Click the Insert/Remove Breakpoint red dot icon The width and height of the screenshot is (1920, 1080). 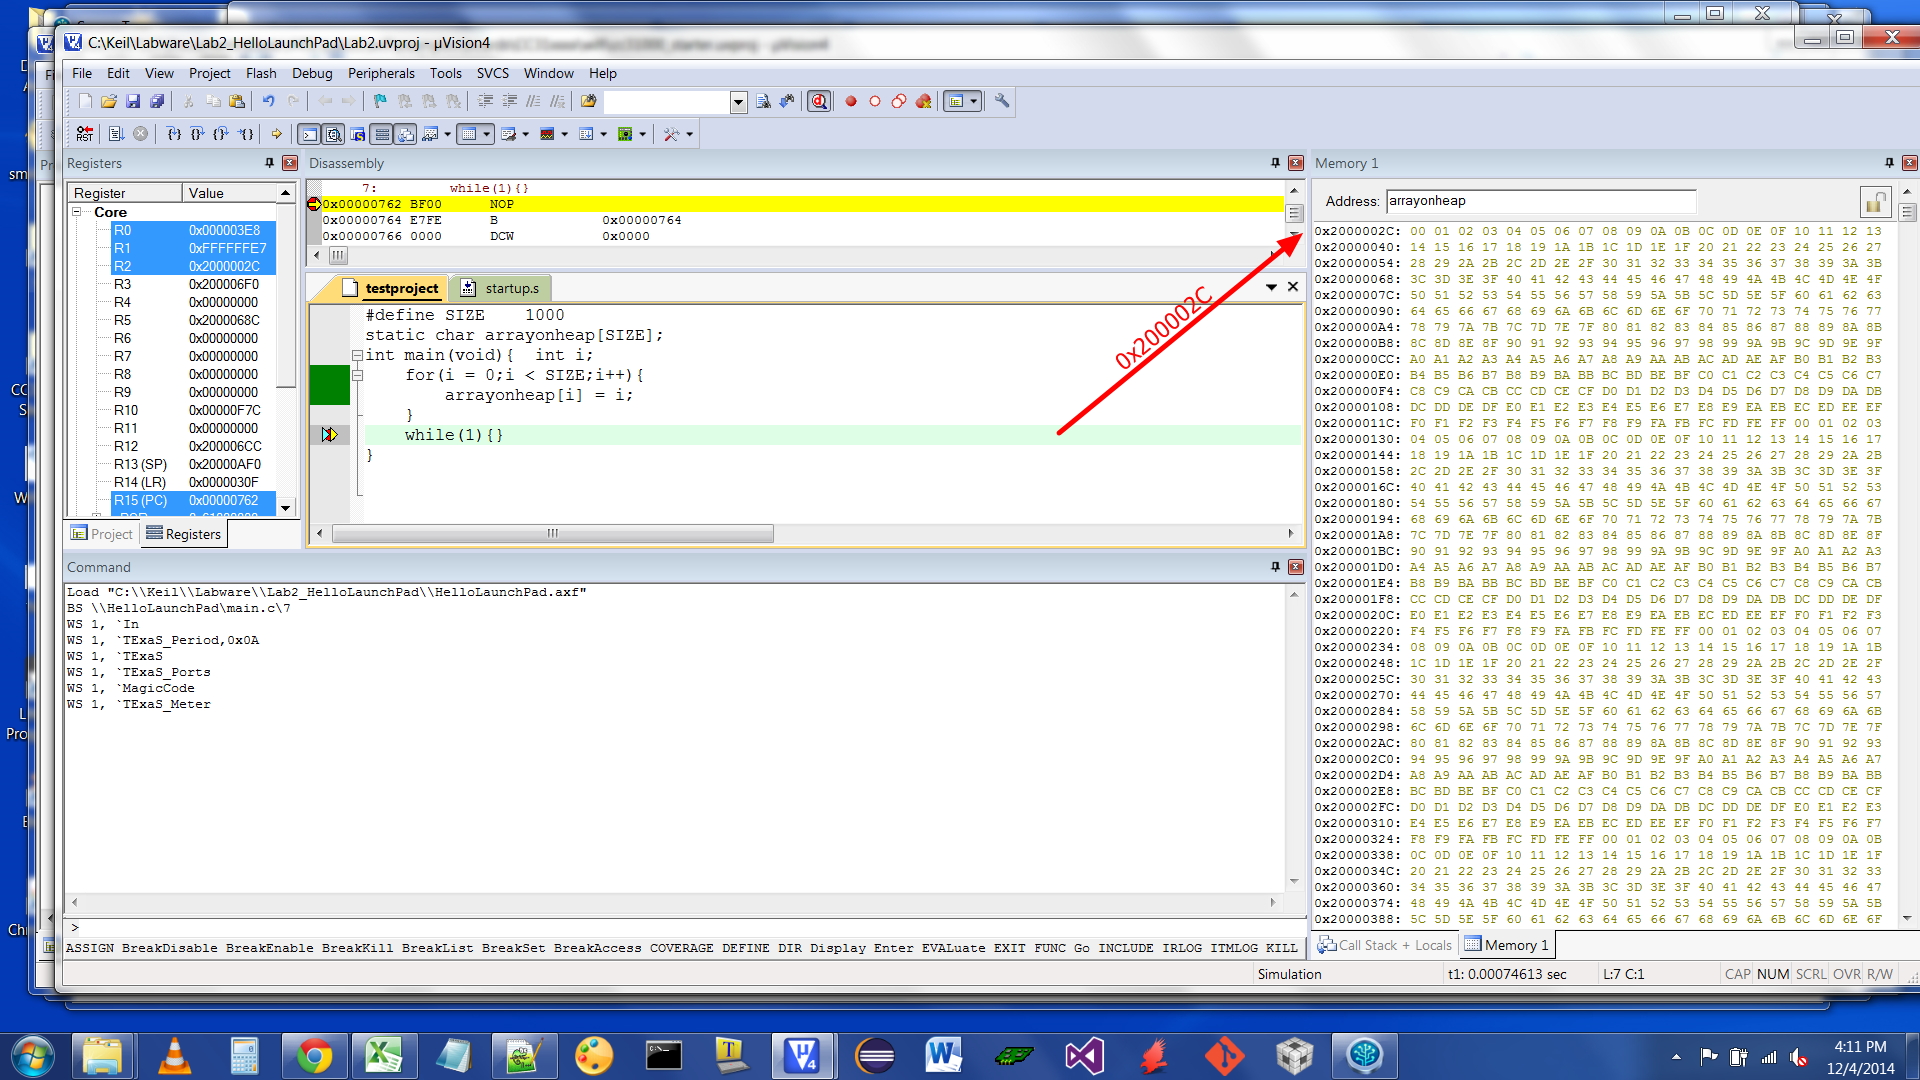[851, 101]
